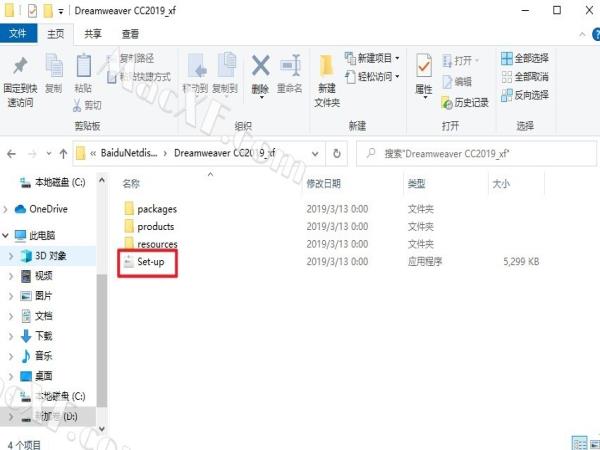Click the sidebar scroll up arrow
The image size is (600, 450).
pos(102,179)
